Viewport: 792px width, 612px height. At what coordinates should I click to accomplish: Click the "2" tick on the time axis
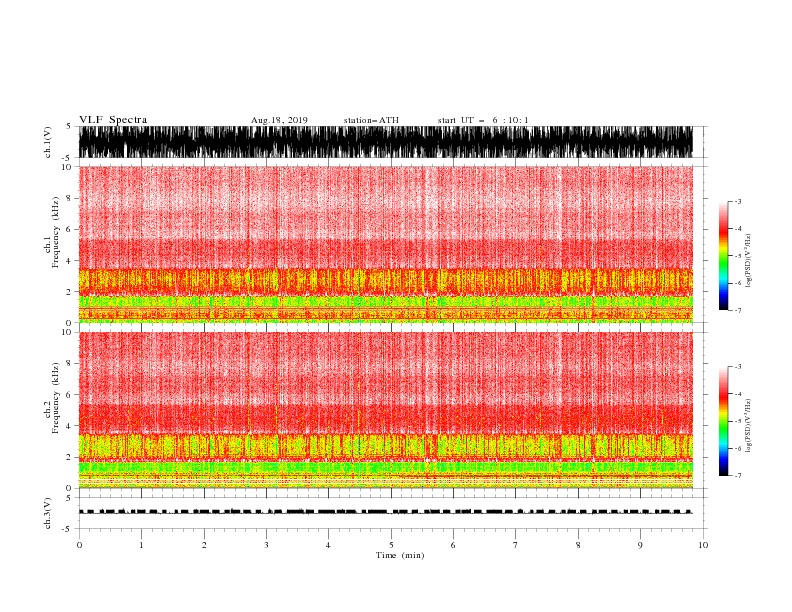click(x=204, y=545)
